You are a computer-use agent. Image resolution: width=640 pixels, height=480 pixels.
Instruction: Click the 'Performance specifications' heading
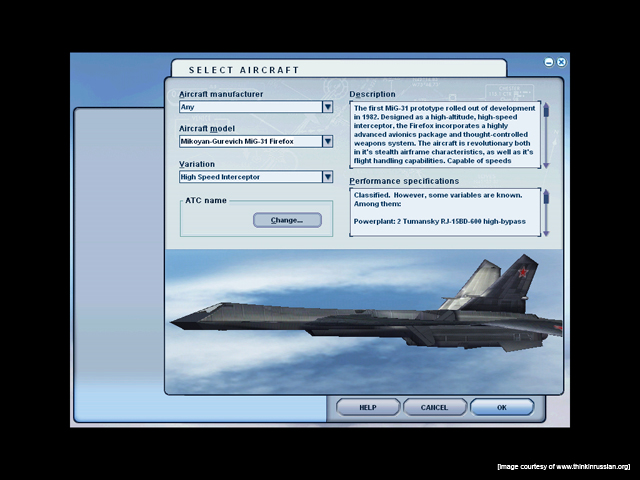[404, 181]
